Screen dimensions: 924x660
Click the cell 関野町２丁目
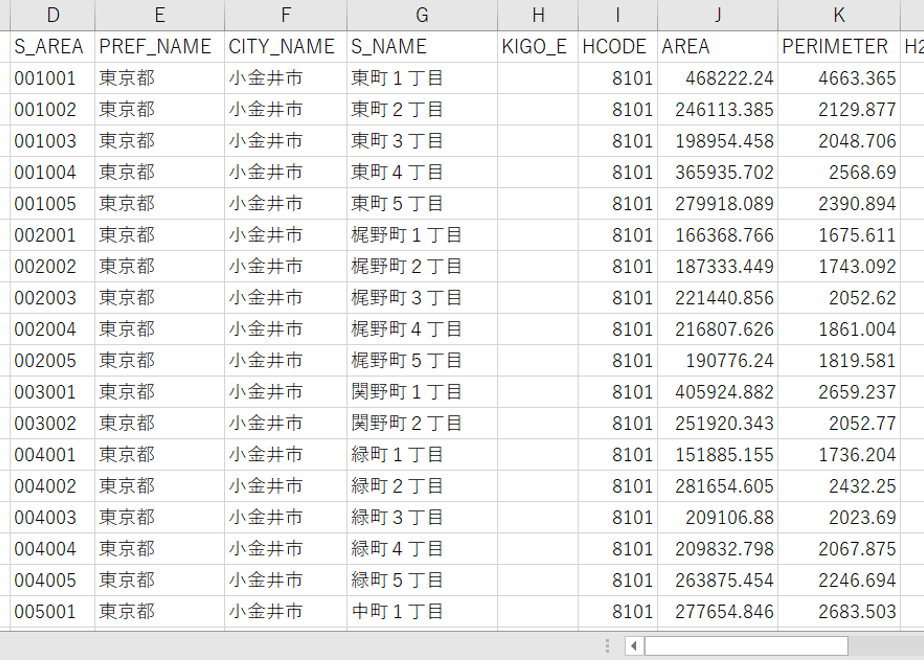pyautogui.click(x=422, y=423)
